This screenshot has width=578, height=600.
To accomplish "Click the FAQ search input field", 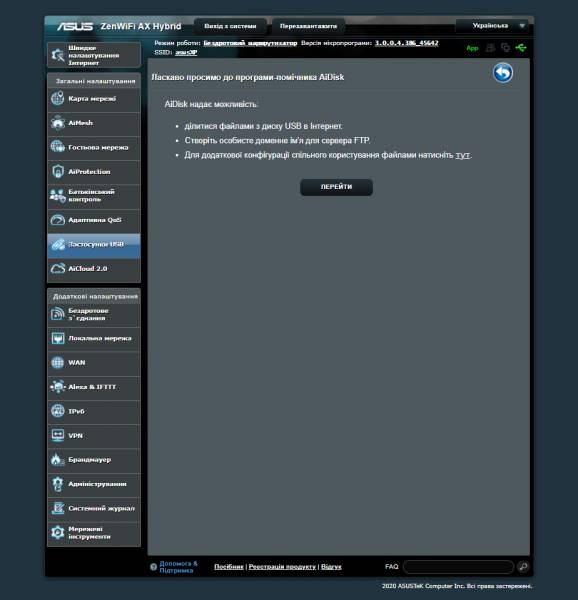I will pos(458,567).
